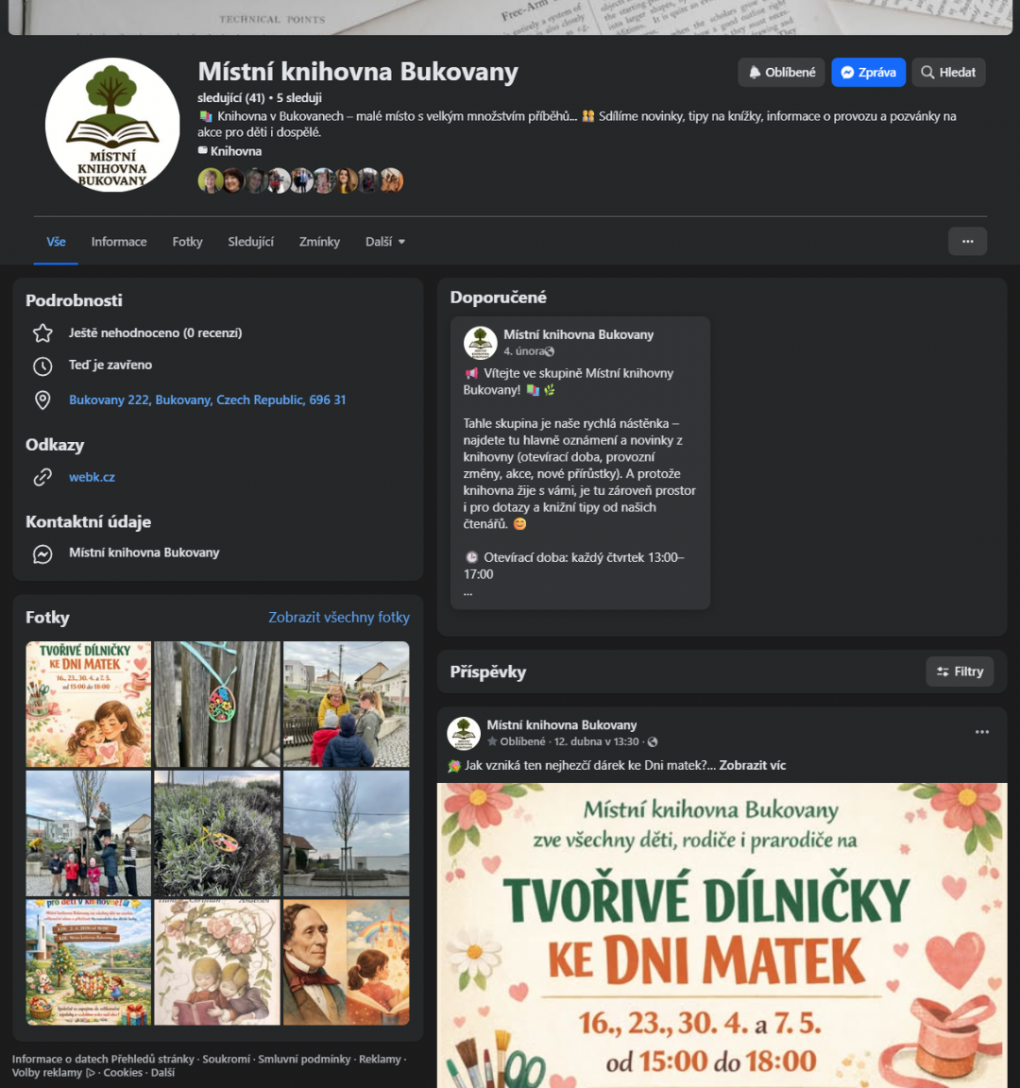Open the Tvořivé dílničky photo thumbnail
This screenshot has height=1088, width=1020.
tap(88, 704)
